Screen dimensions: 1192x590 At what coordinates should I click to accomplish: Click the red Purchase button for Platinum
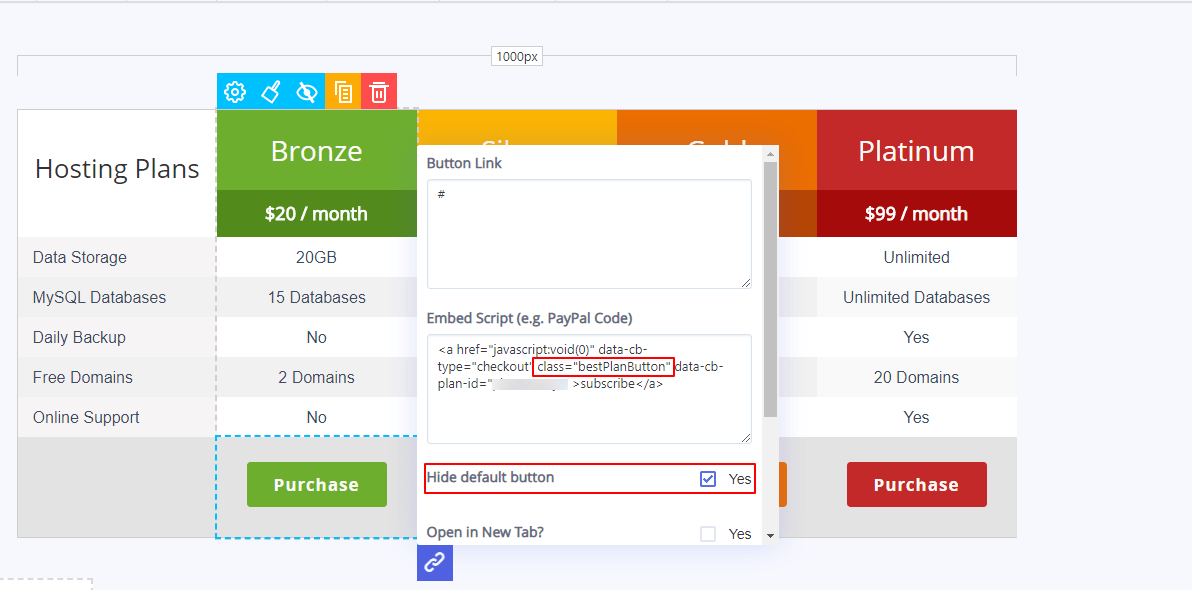click(916, 484)
